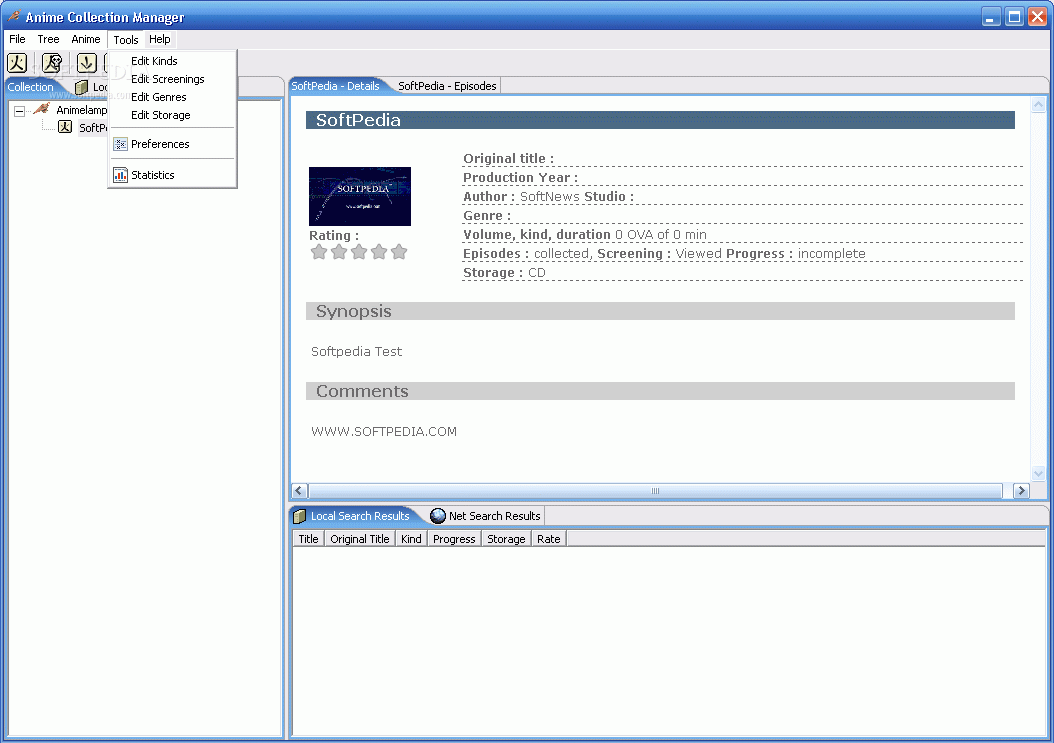Set rating to five stars
Viewport: 1054px width, 743px height.
[399, 252]
